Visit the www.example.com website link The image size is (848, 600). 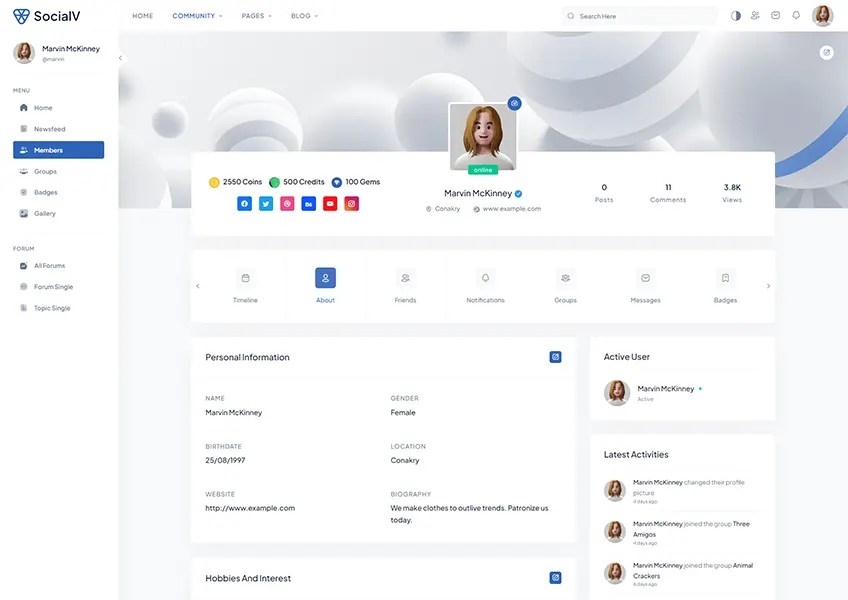pyautogui.click(x=508, y=209)
